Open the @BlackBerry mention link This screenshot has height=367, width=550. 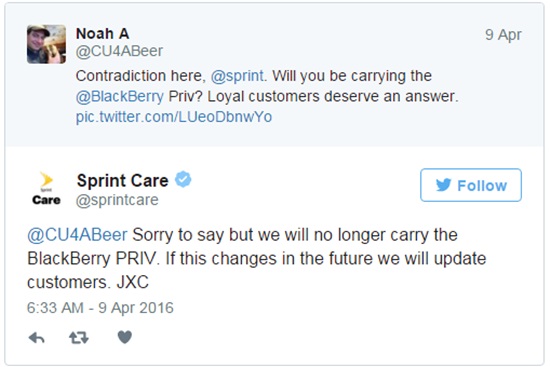[x=120, y=96]
